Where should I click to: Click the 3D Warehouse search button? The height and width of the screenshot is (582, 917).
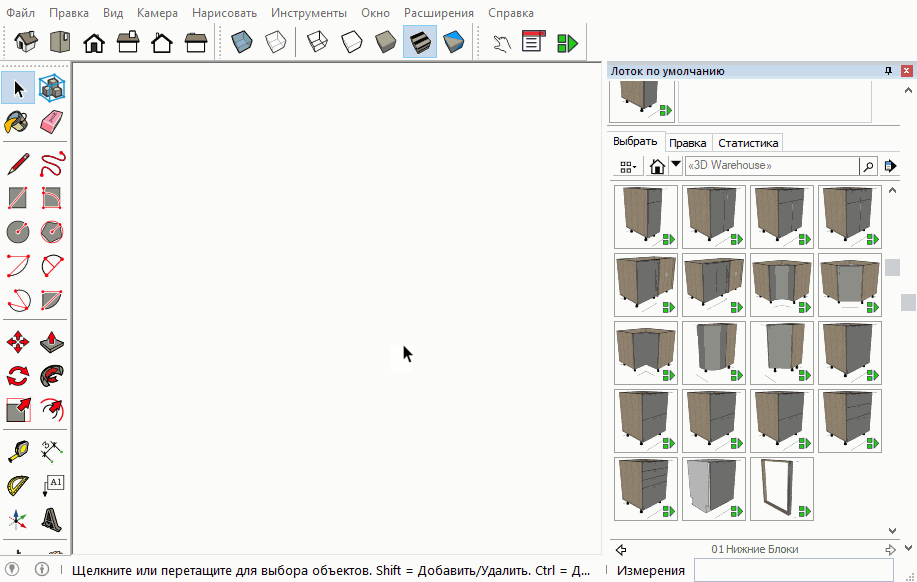pos(868,166)
